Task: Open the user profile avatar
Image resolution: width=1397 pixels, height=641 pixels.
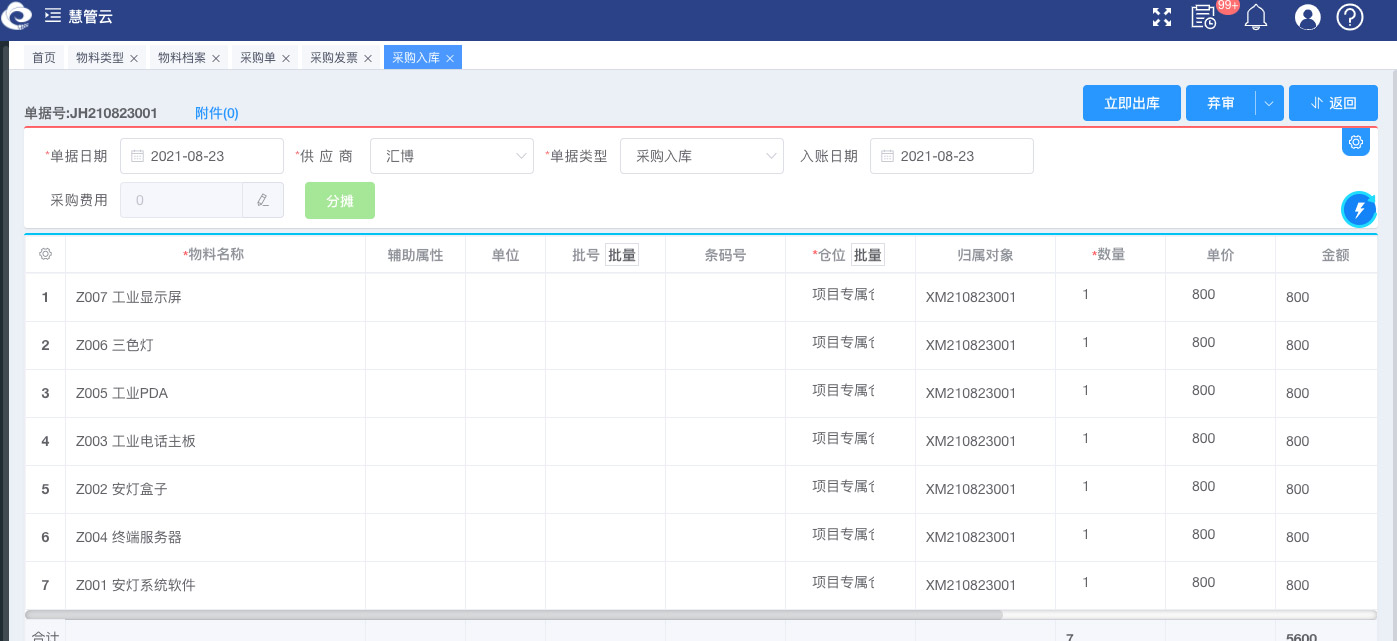Action: click(1308, 17)
